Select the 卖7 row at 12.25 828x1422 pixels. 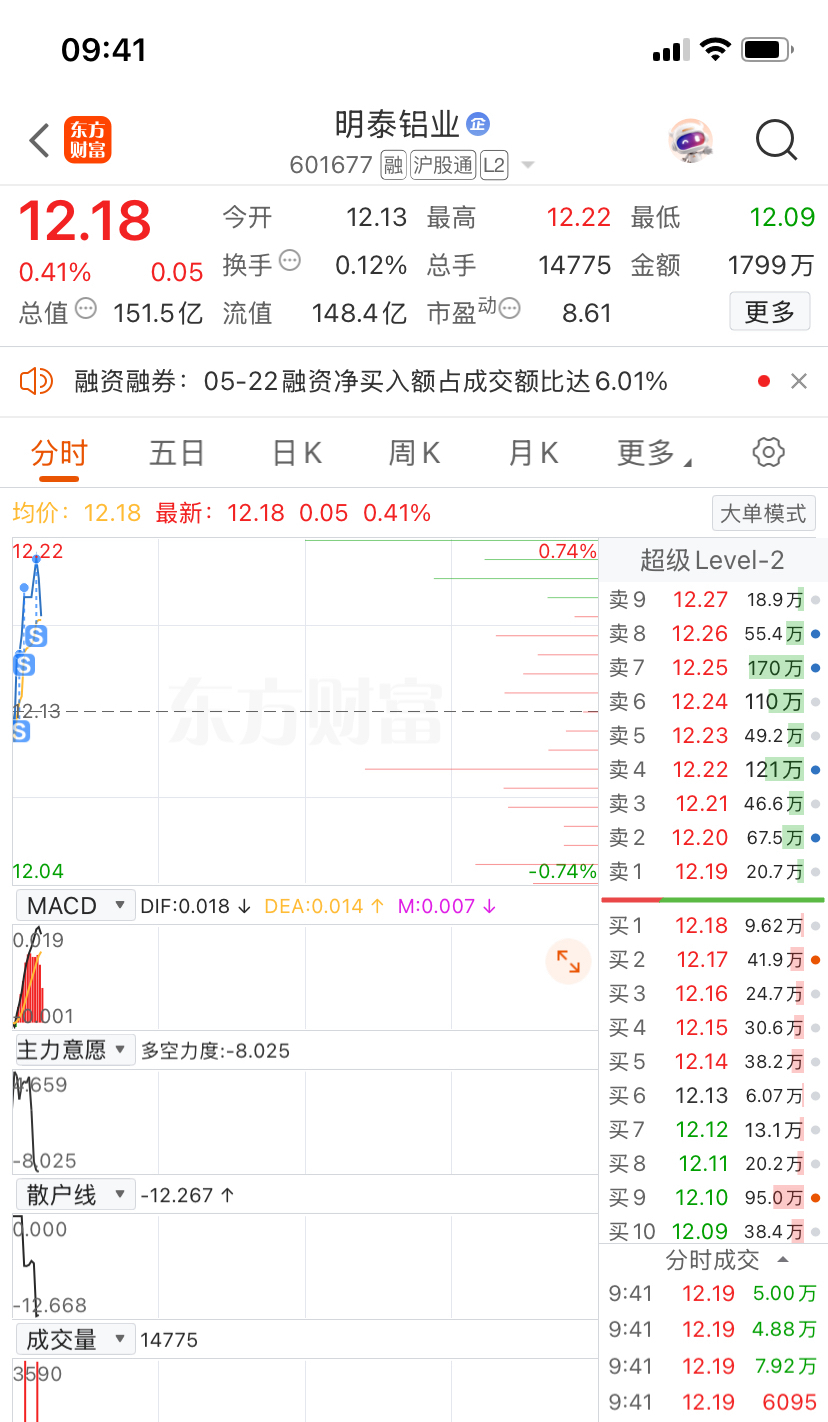[x=713, y=668]
